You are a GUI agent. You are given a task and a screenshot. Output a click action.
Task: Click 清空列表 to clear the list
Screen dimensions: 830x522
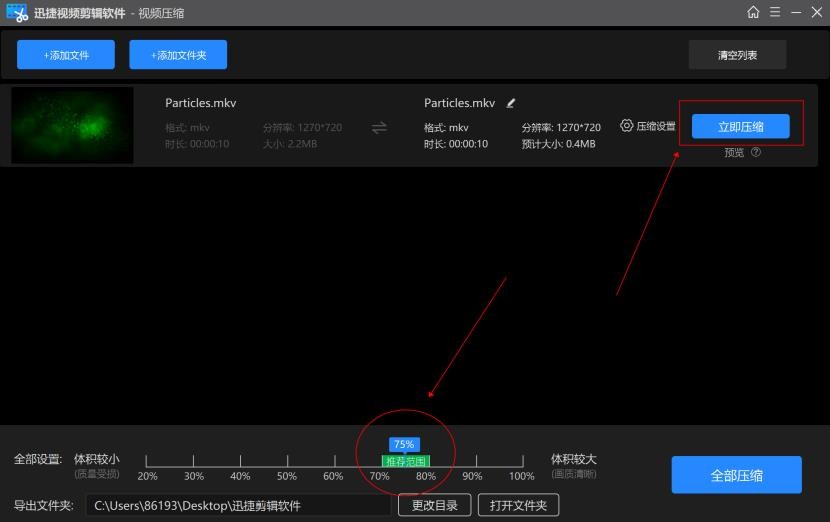coord(737,55)
